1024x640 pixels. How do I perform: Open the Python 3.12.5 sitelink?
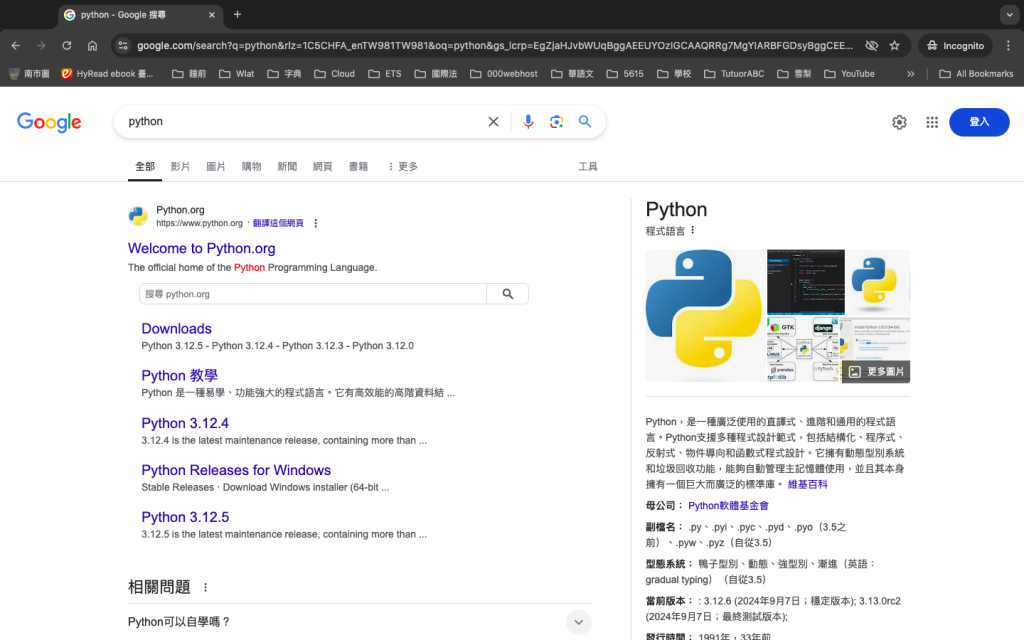coord(185,517)
